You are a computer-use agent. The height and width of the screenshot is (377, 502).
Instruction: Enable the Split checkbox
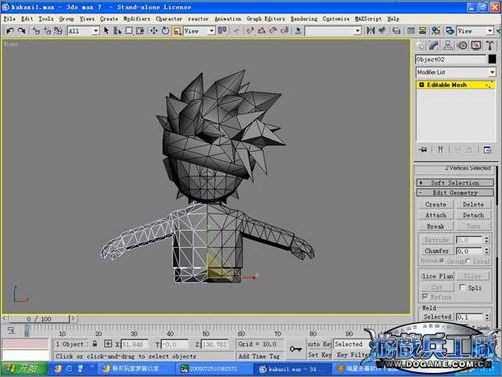tap(462, 287)
